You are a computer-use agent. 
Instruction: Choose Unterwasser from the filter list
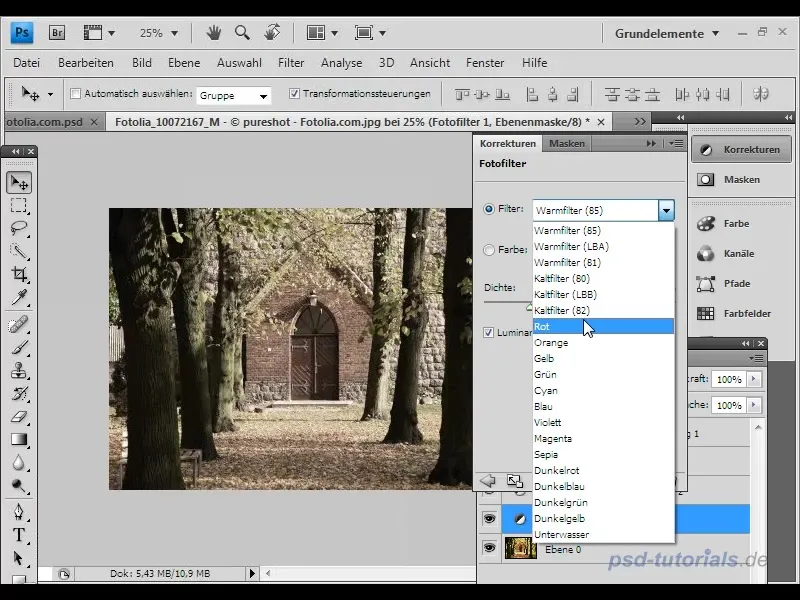pos(603,535)
